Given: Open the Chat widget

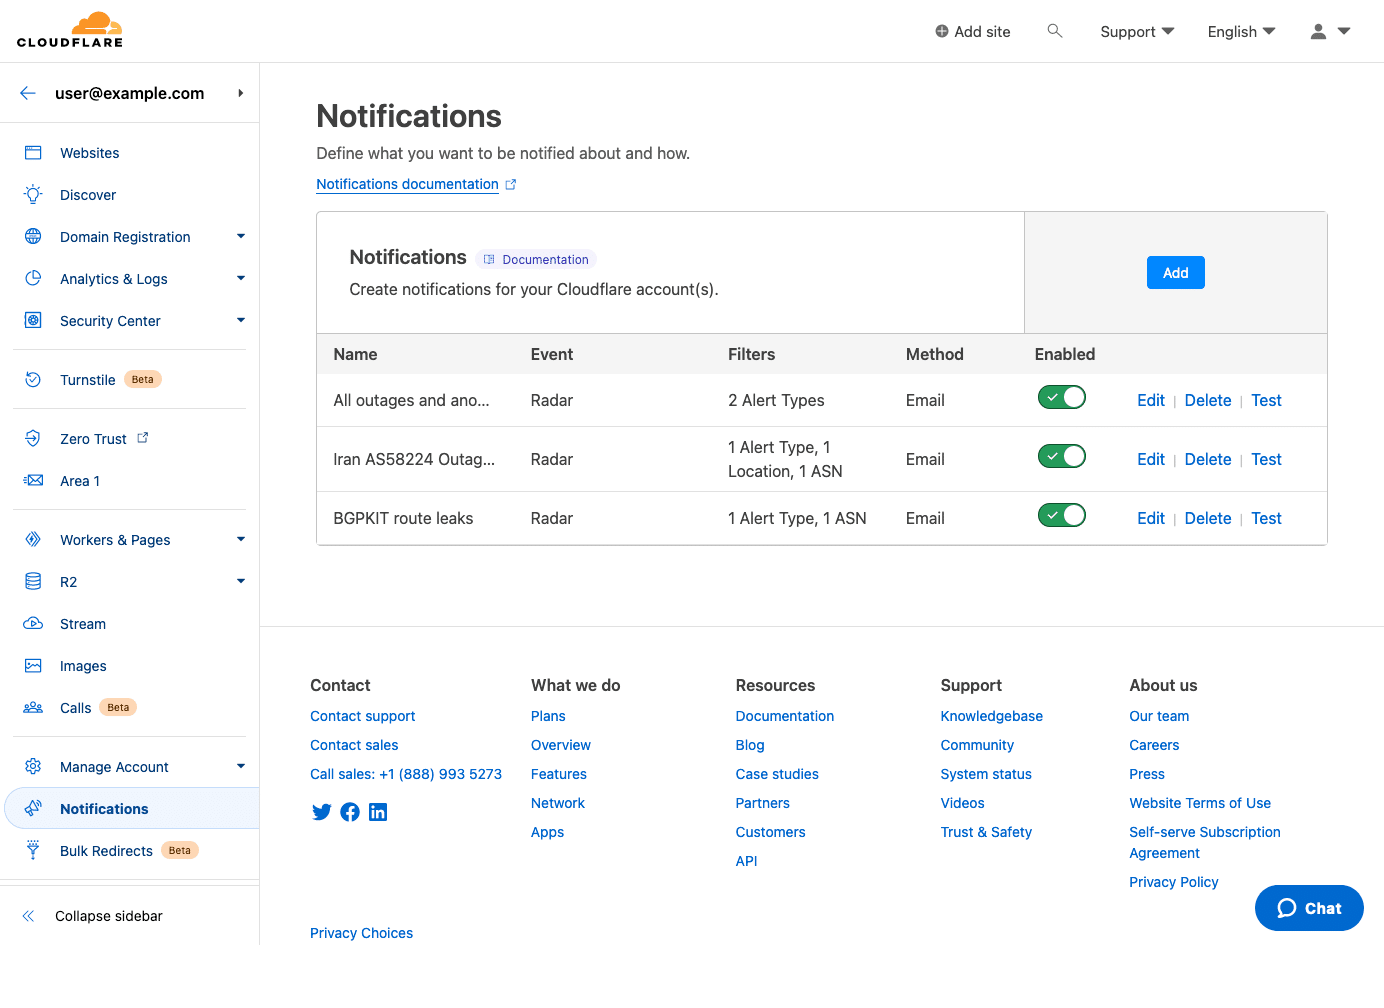Looking at the screenshot, I should 1308,908.
